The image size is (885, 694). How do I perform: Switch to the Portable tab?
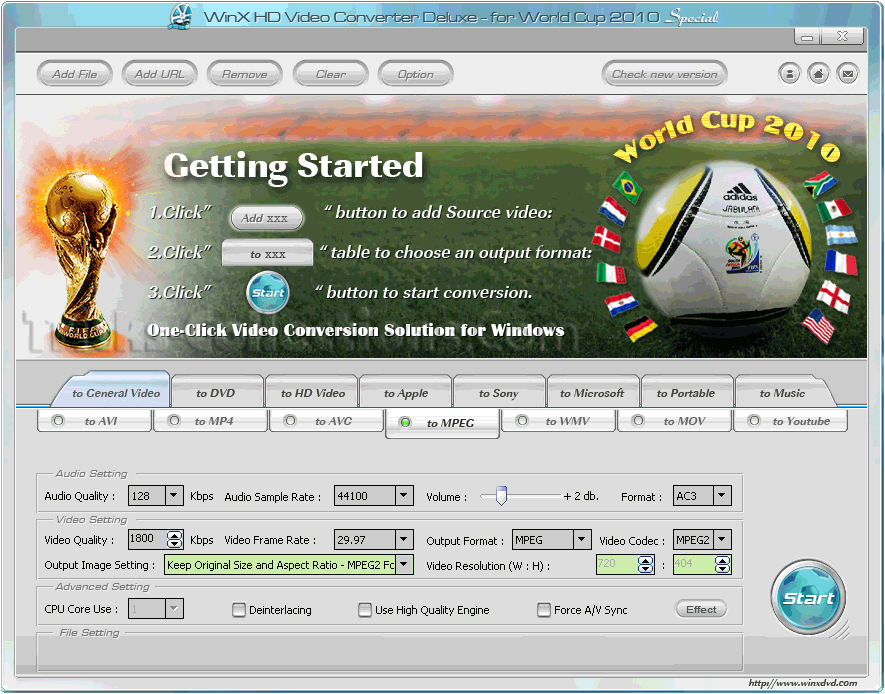pos(686,393)
